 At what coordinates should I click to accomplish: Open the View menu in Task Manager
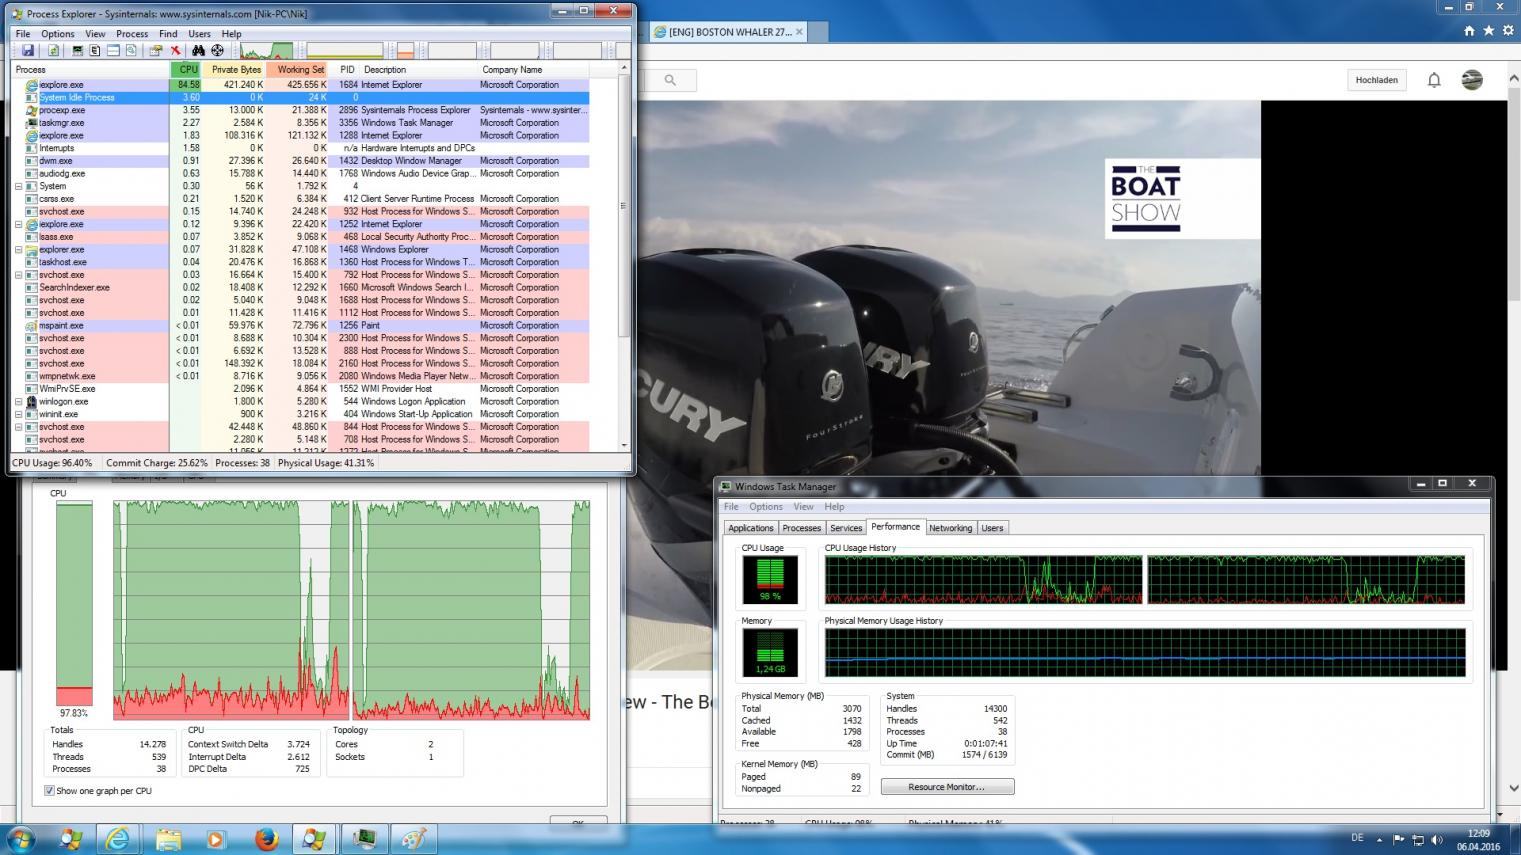point(803,506)
